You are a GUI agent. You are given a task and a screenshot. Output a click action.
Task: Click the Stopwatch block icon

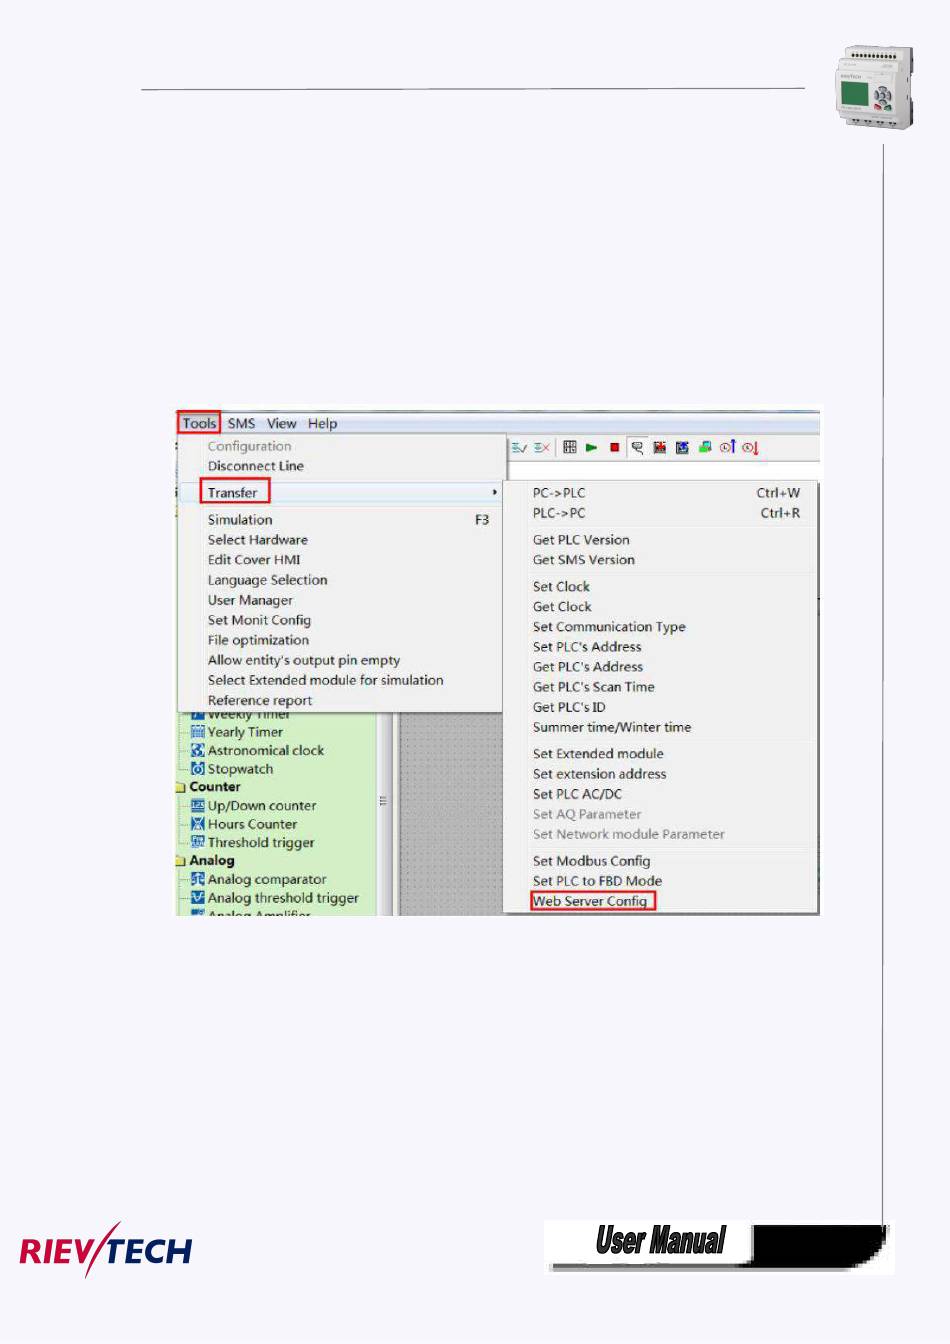pos(198,769)
